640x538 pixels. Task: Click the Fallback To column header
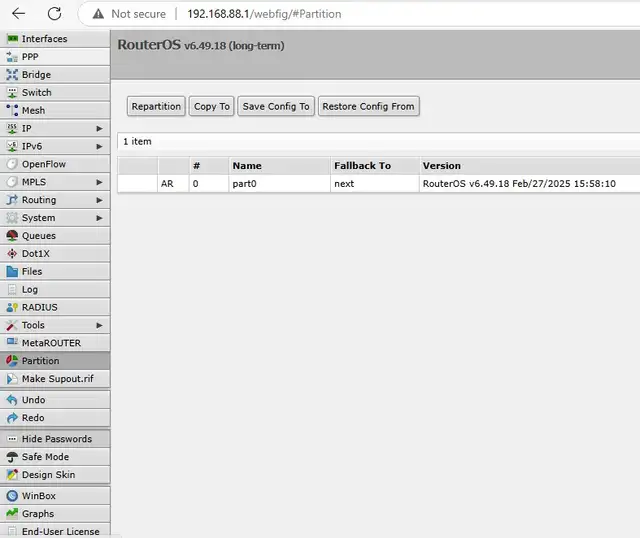pyautogui.click(x=374, y=166)
